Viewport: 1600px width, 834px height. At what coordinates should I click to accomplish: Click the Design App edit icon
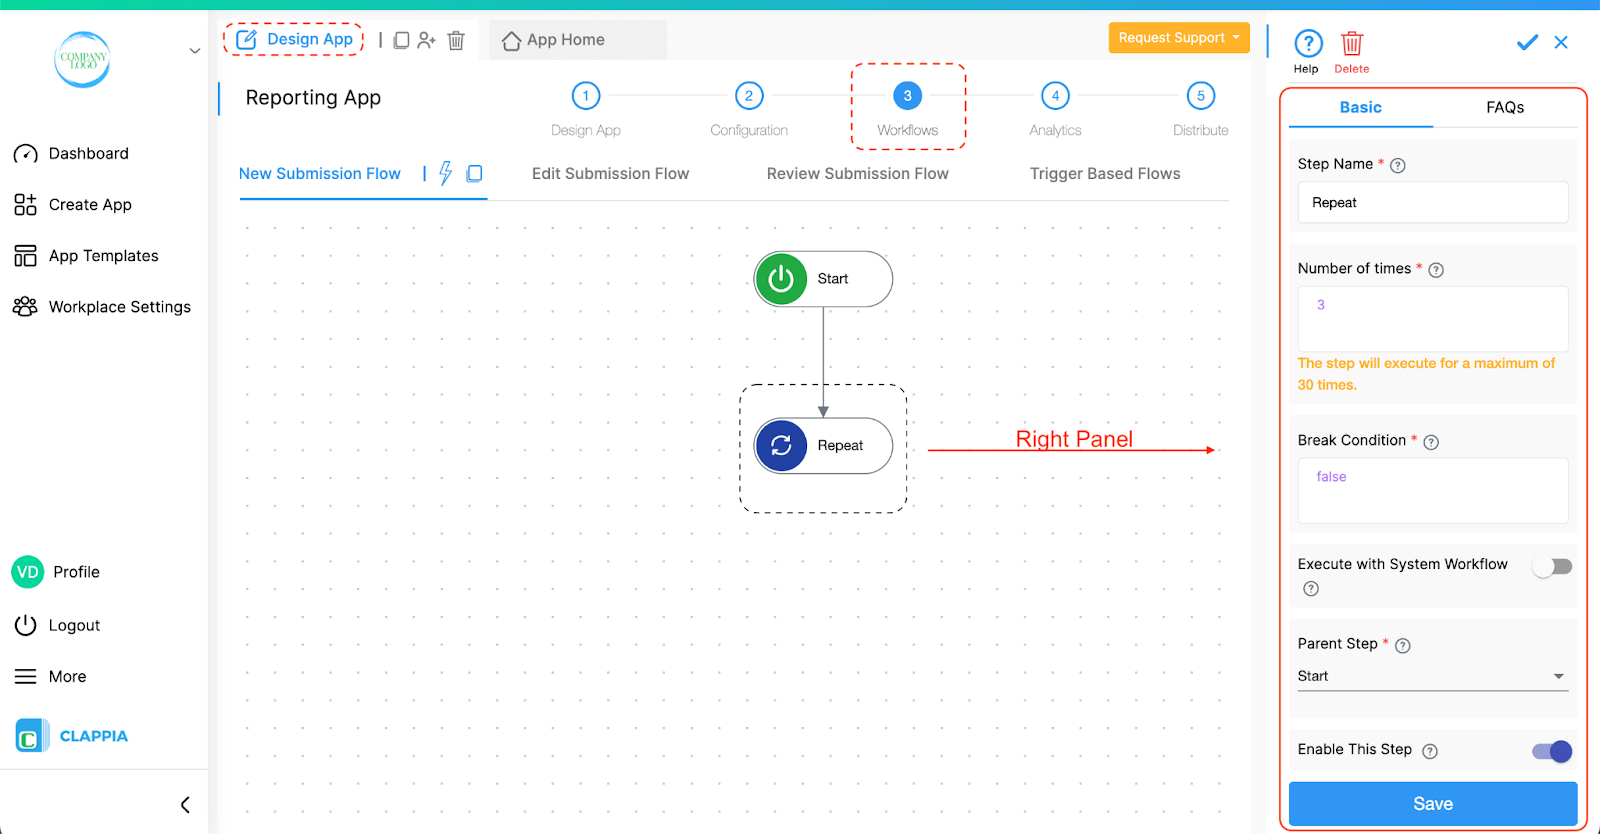pyautogui.click(x=246, y=40)
